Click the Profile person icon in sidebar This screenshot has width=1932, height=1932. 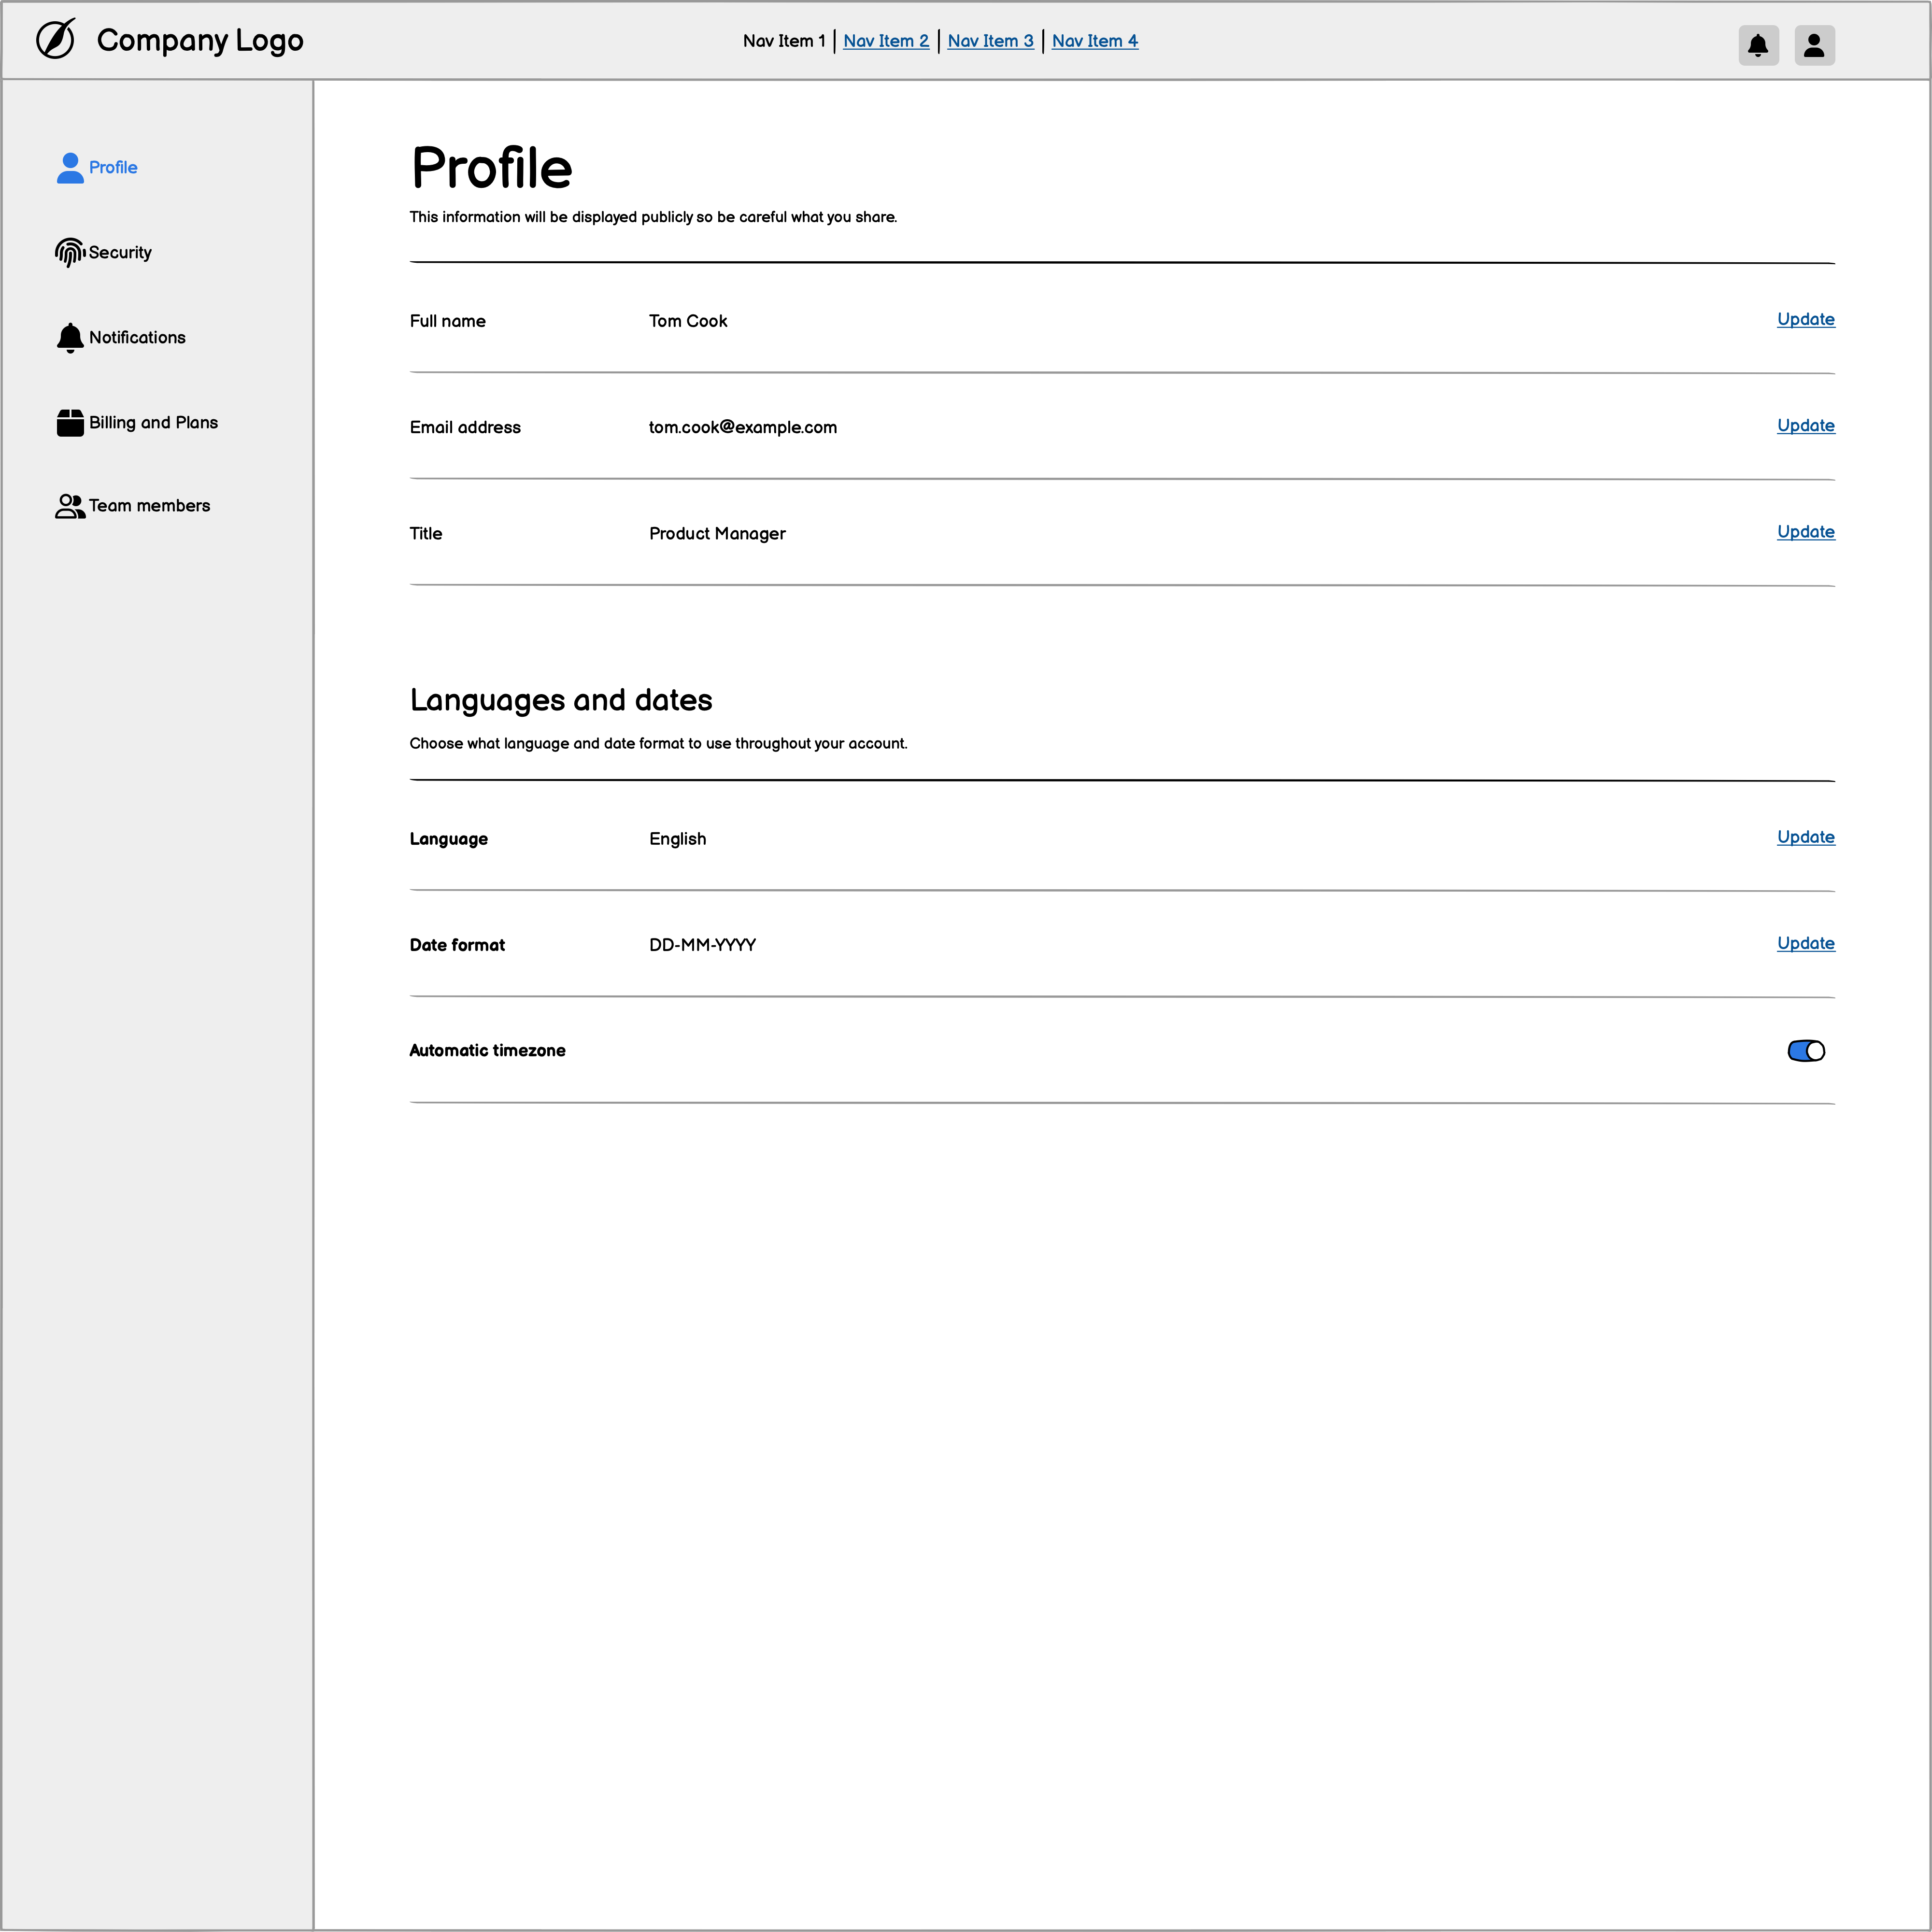tap(70, 168)
